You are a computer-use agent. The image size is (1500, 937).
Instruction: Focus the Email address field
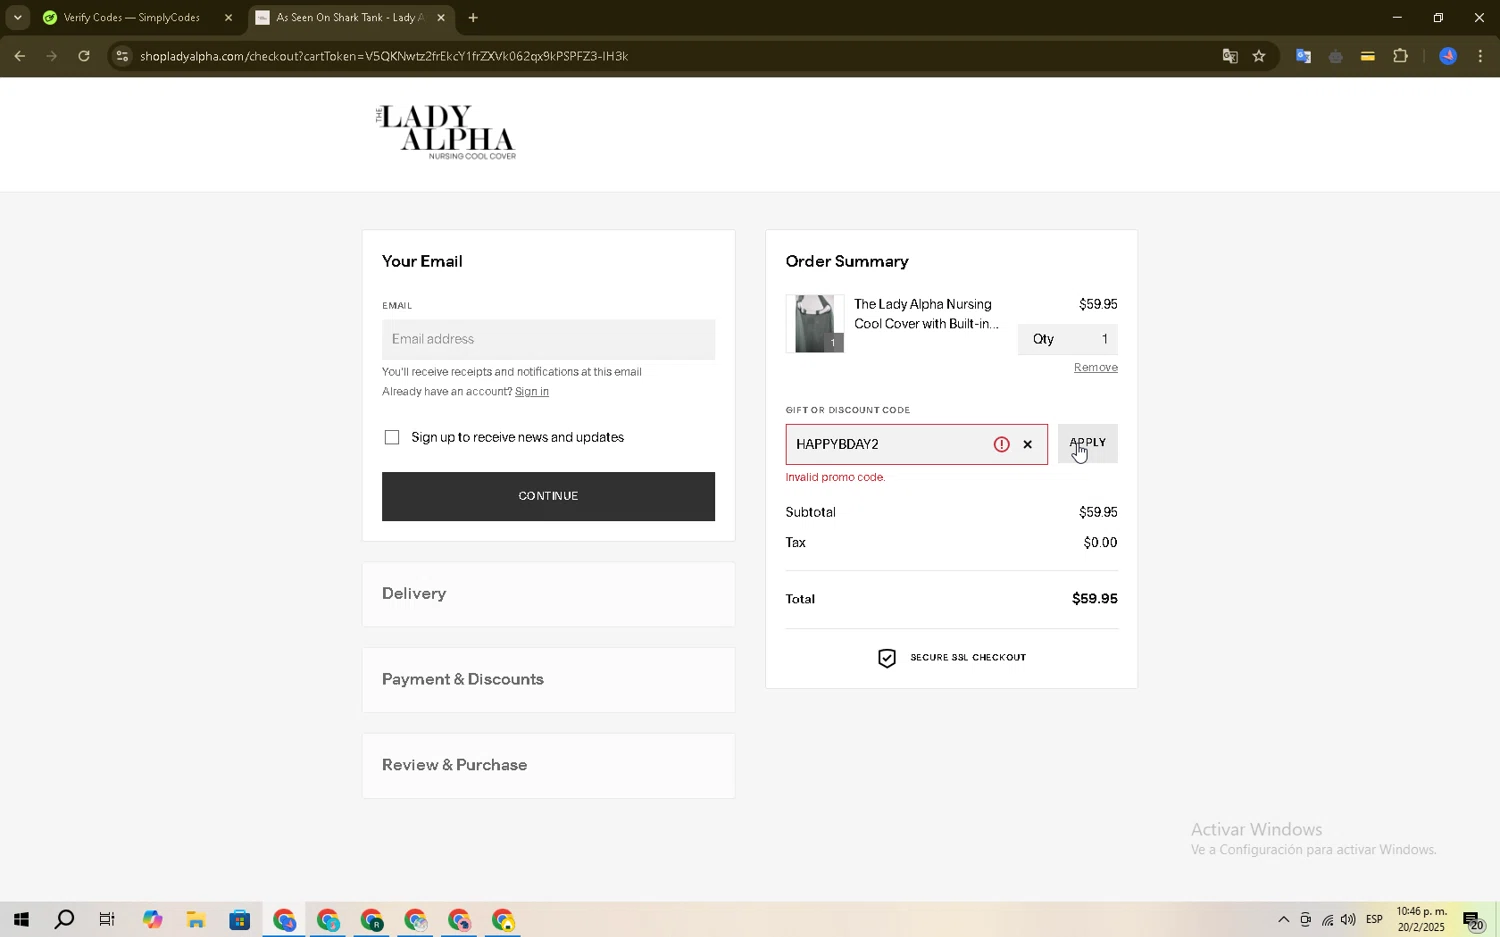point(548,340)
